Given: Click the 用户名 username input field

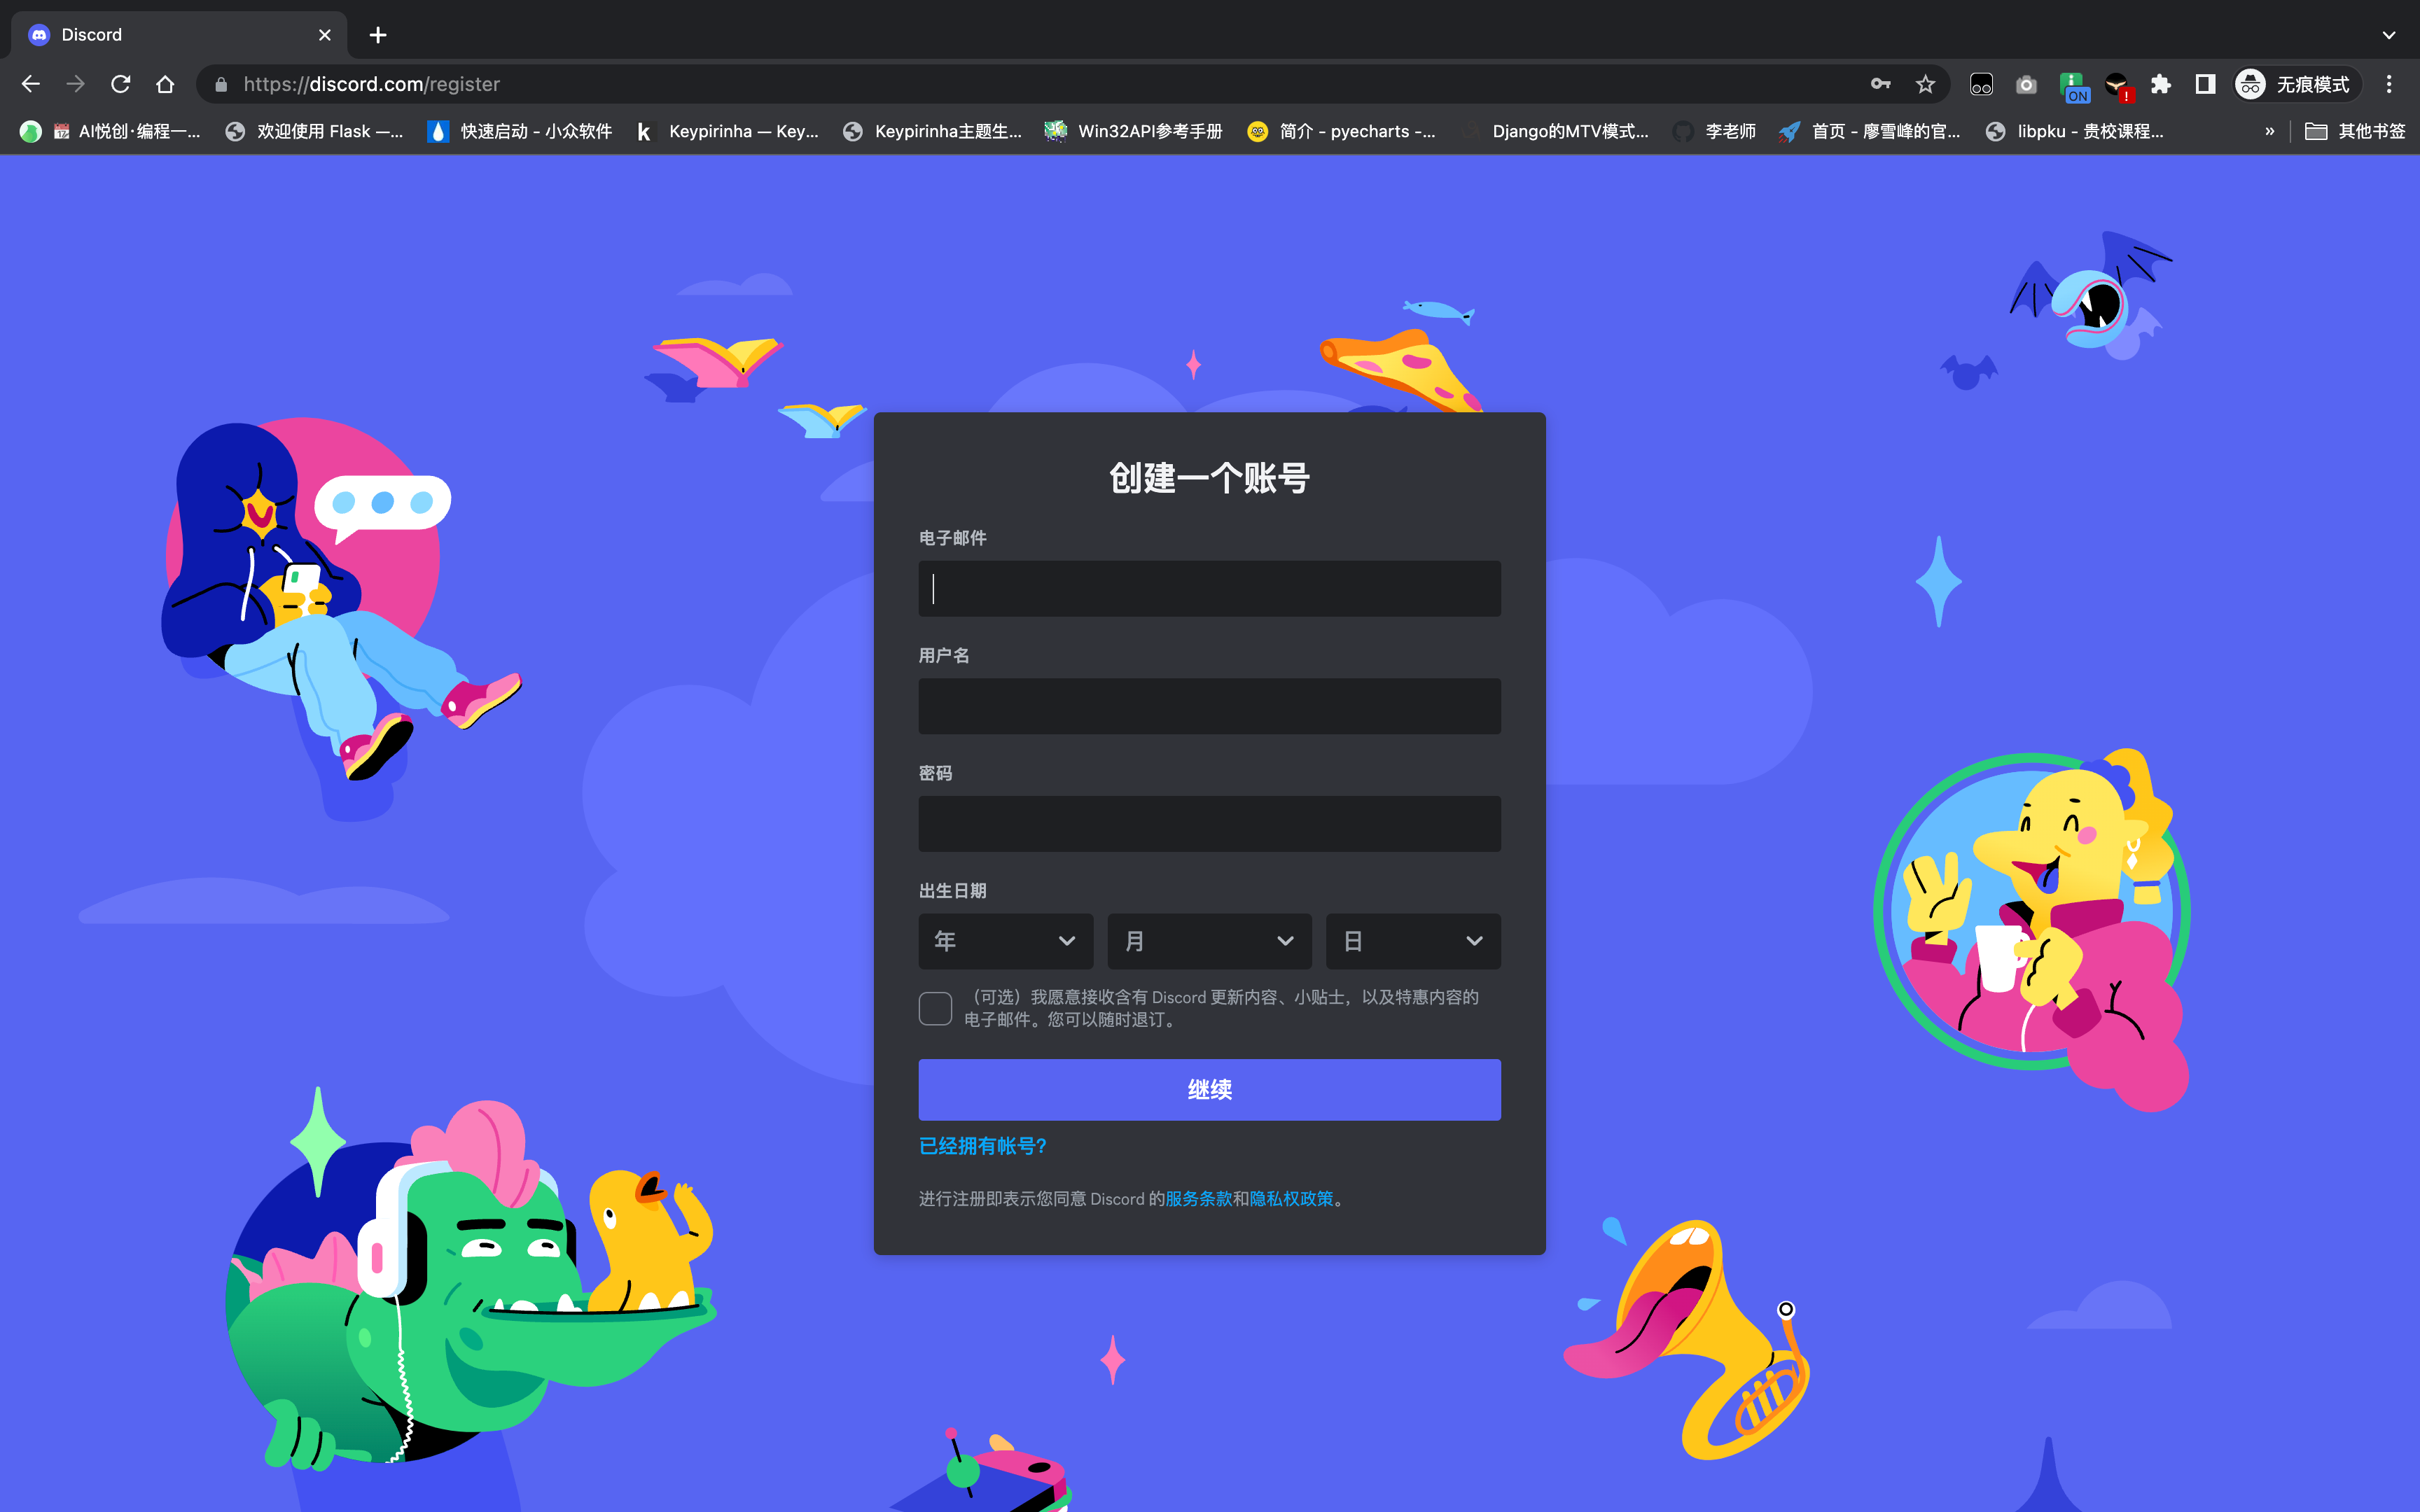Looking at the screenshot, I should (x=1209, y=706).
